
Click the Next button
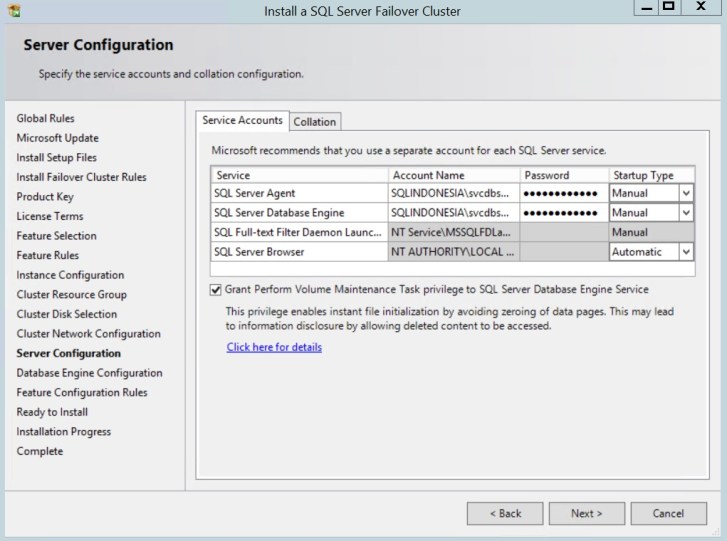pos(586,513)
